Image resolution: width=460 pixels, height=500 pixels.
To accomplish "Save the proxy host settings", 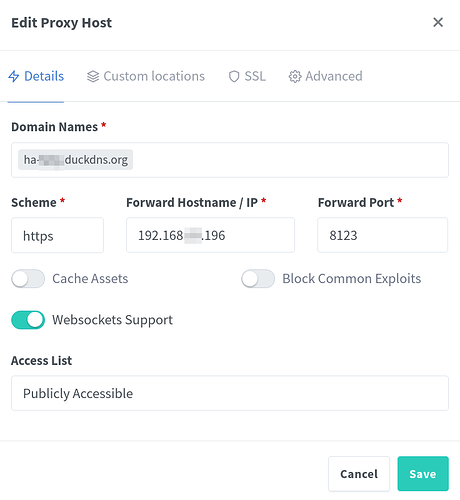I will pos(423,474).
